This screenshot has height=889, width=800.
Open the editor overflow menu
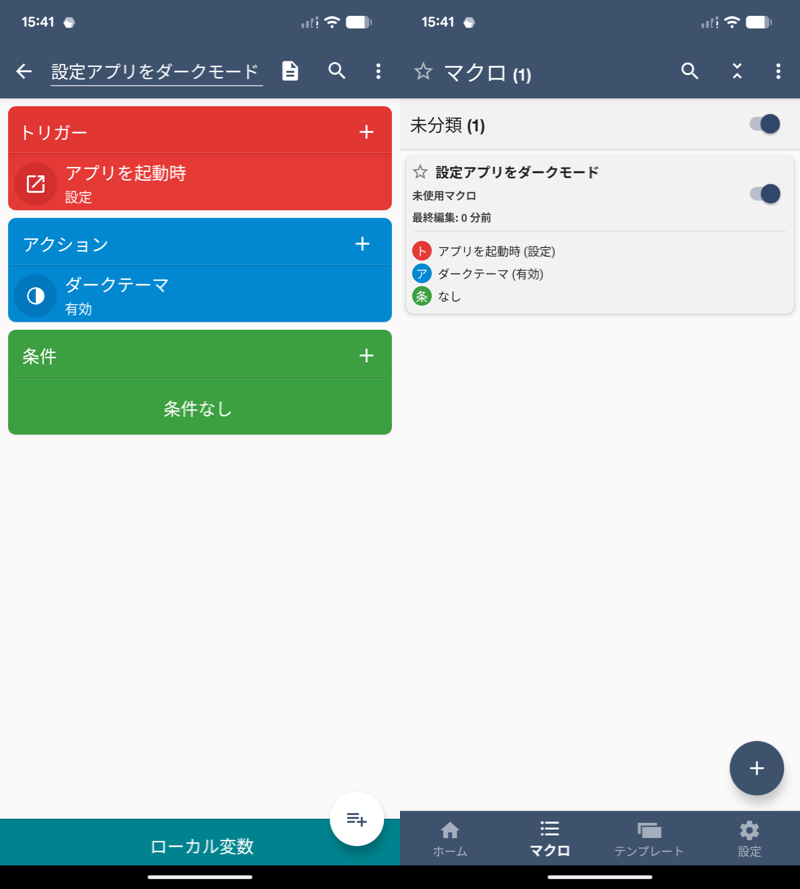click(x=378, y=71)
